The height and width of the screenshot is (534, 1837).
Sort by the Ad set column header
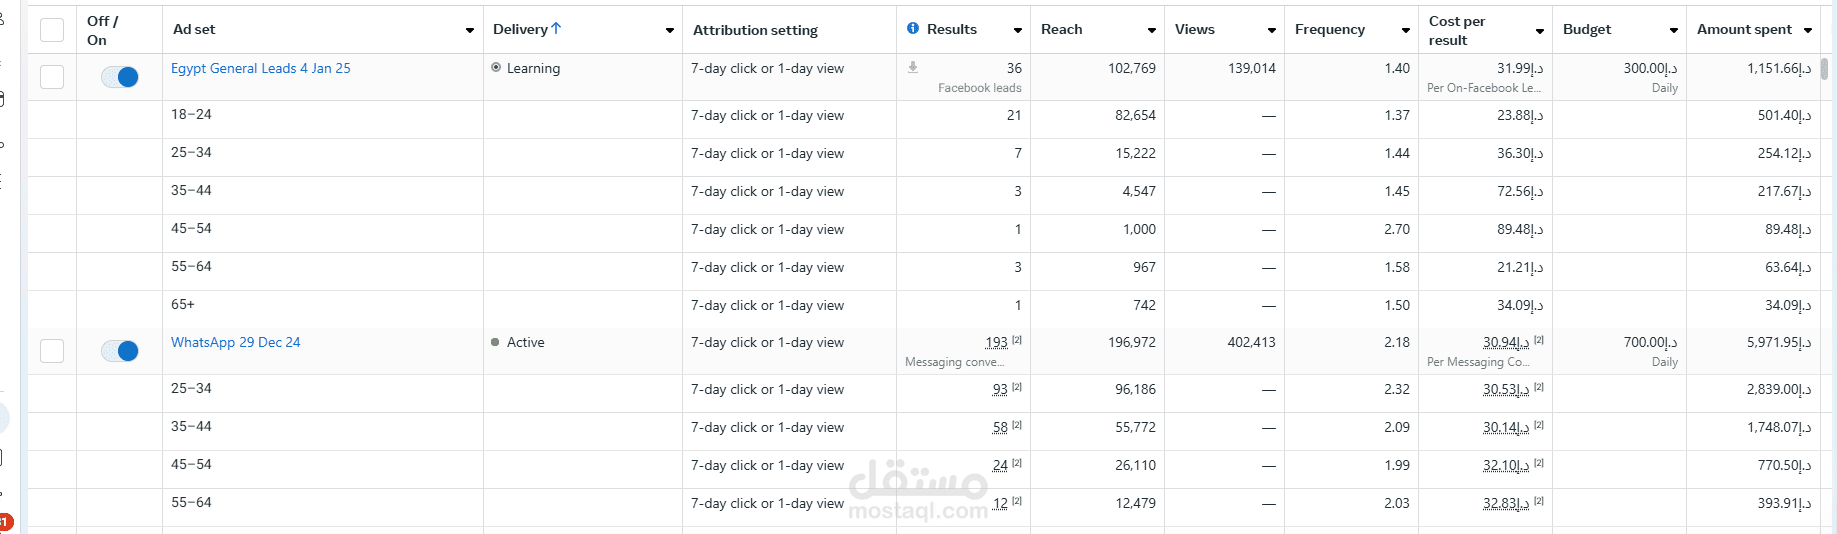click(x=194, y=30)
